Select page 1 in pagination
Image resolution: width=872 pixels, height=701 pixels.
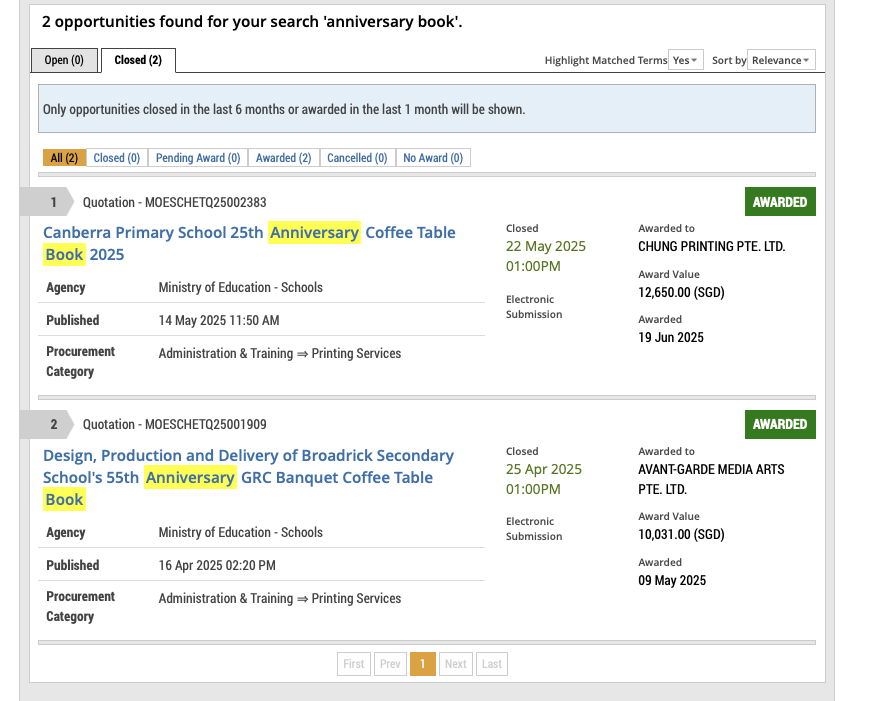(422, 664)
